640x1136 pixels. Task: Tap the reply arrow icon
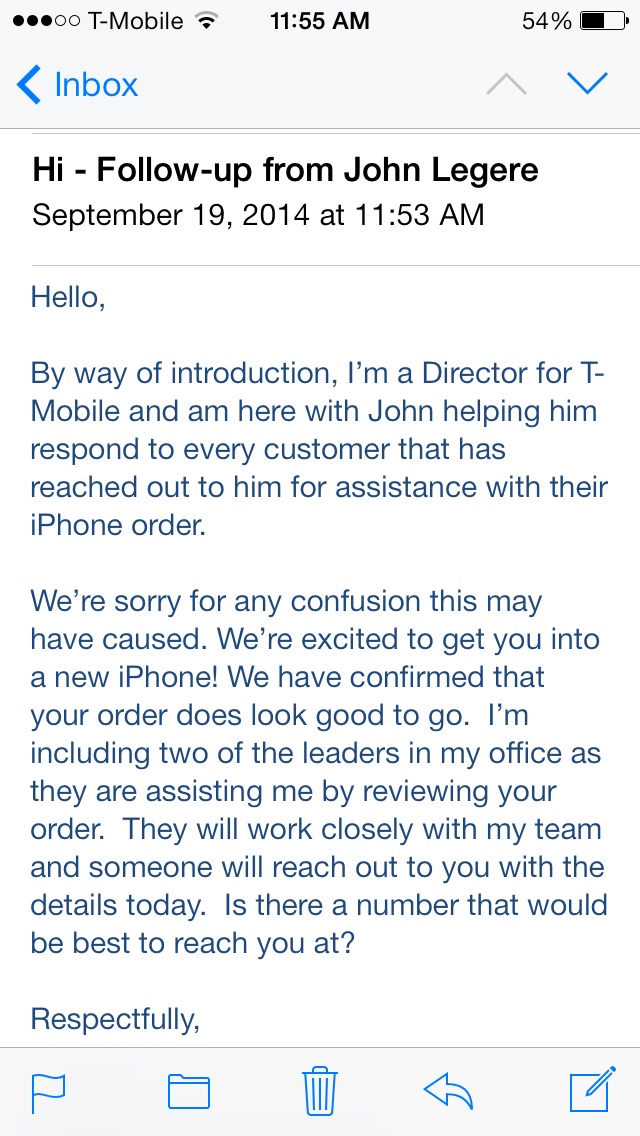point(448,1090)
